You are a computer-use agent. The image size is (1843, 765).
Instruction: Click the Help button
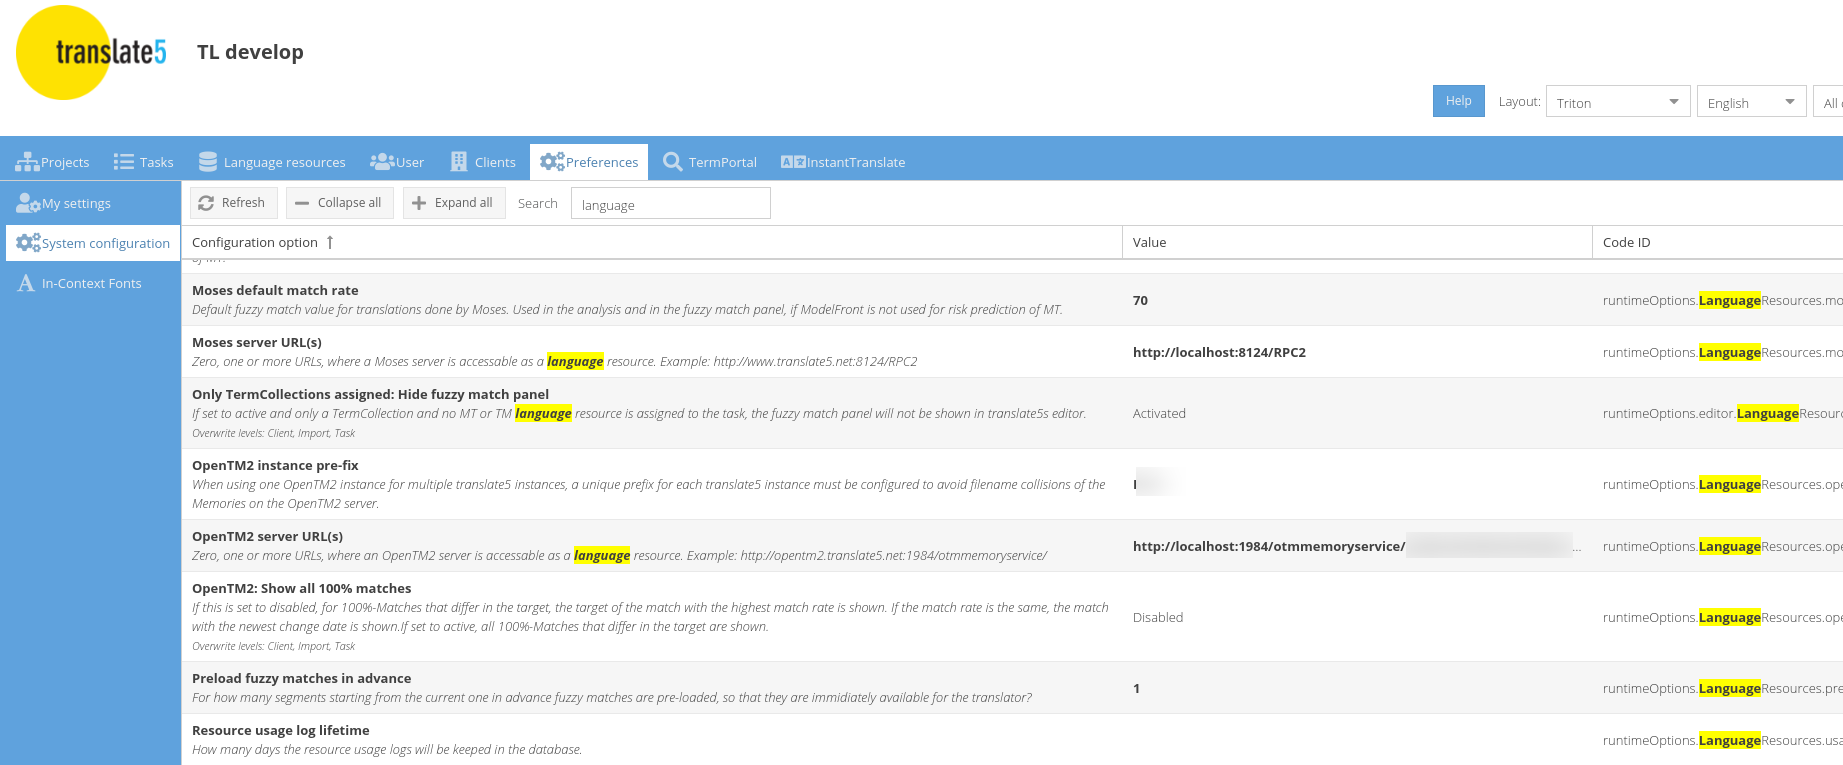pyautogui.click(x=1458, y=101)
